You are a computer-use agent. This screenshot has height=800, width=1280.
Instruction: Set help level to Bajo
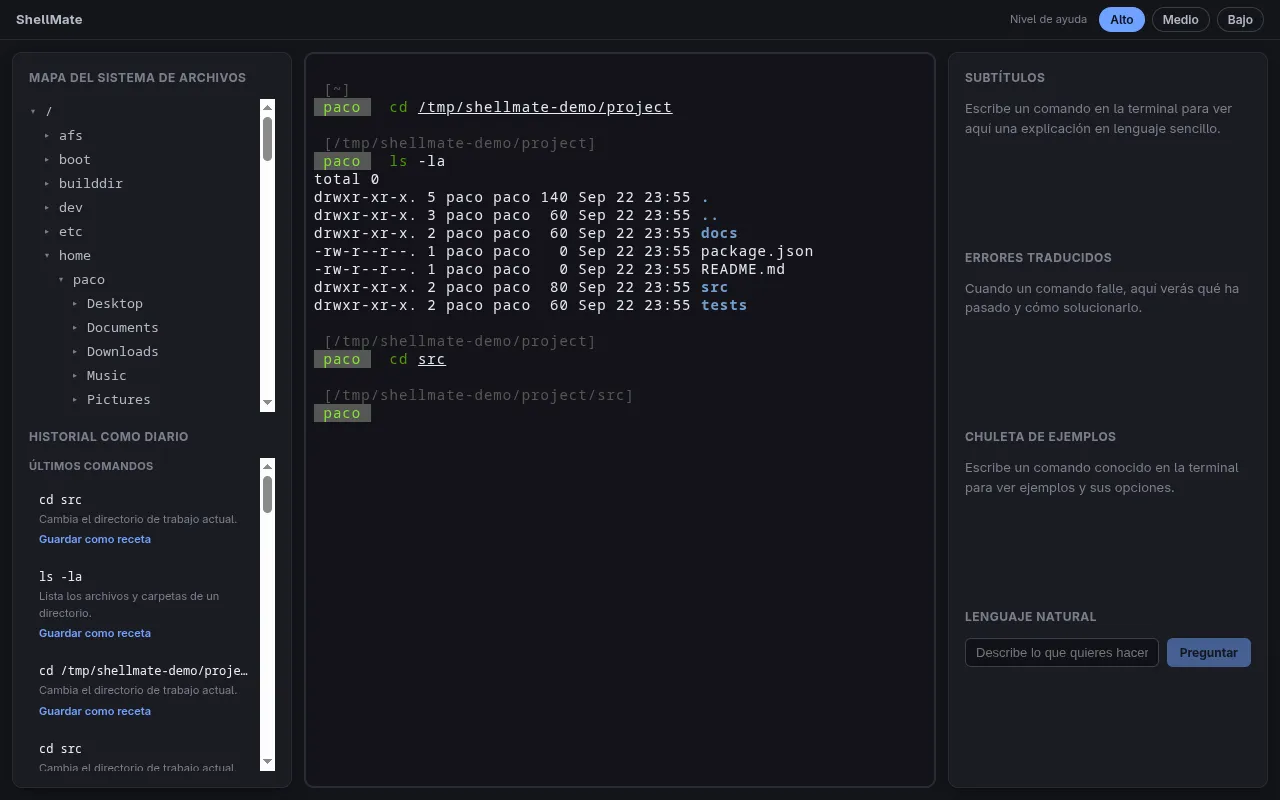tap(1240, 20)
